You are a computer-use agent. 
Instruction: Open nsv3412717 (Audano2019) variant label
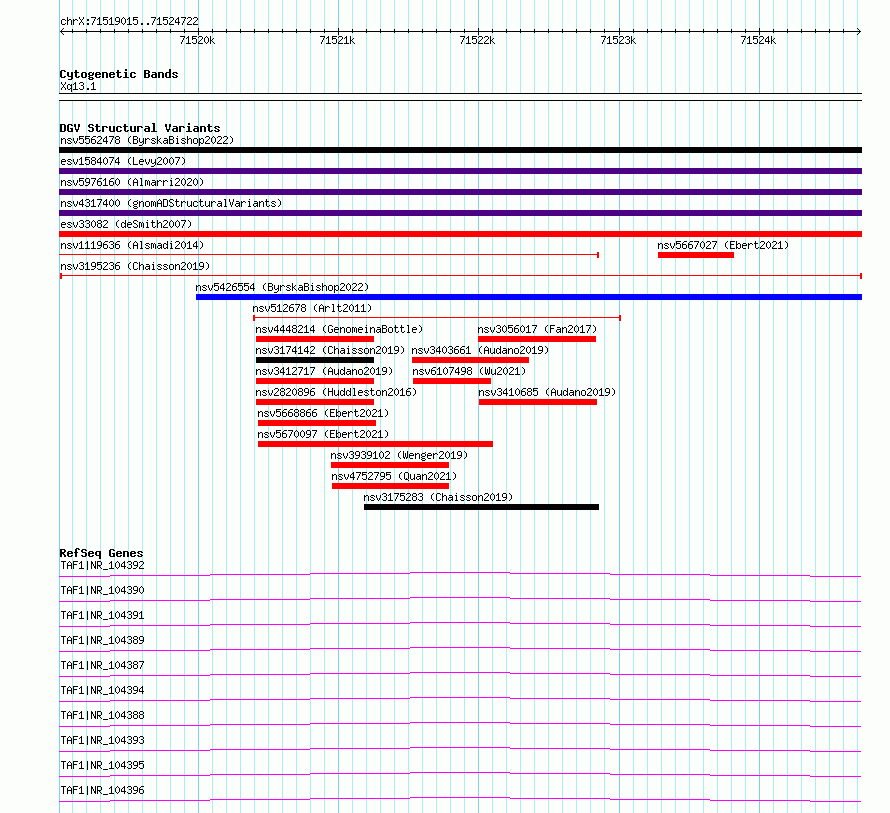324,371
